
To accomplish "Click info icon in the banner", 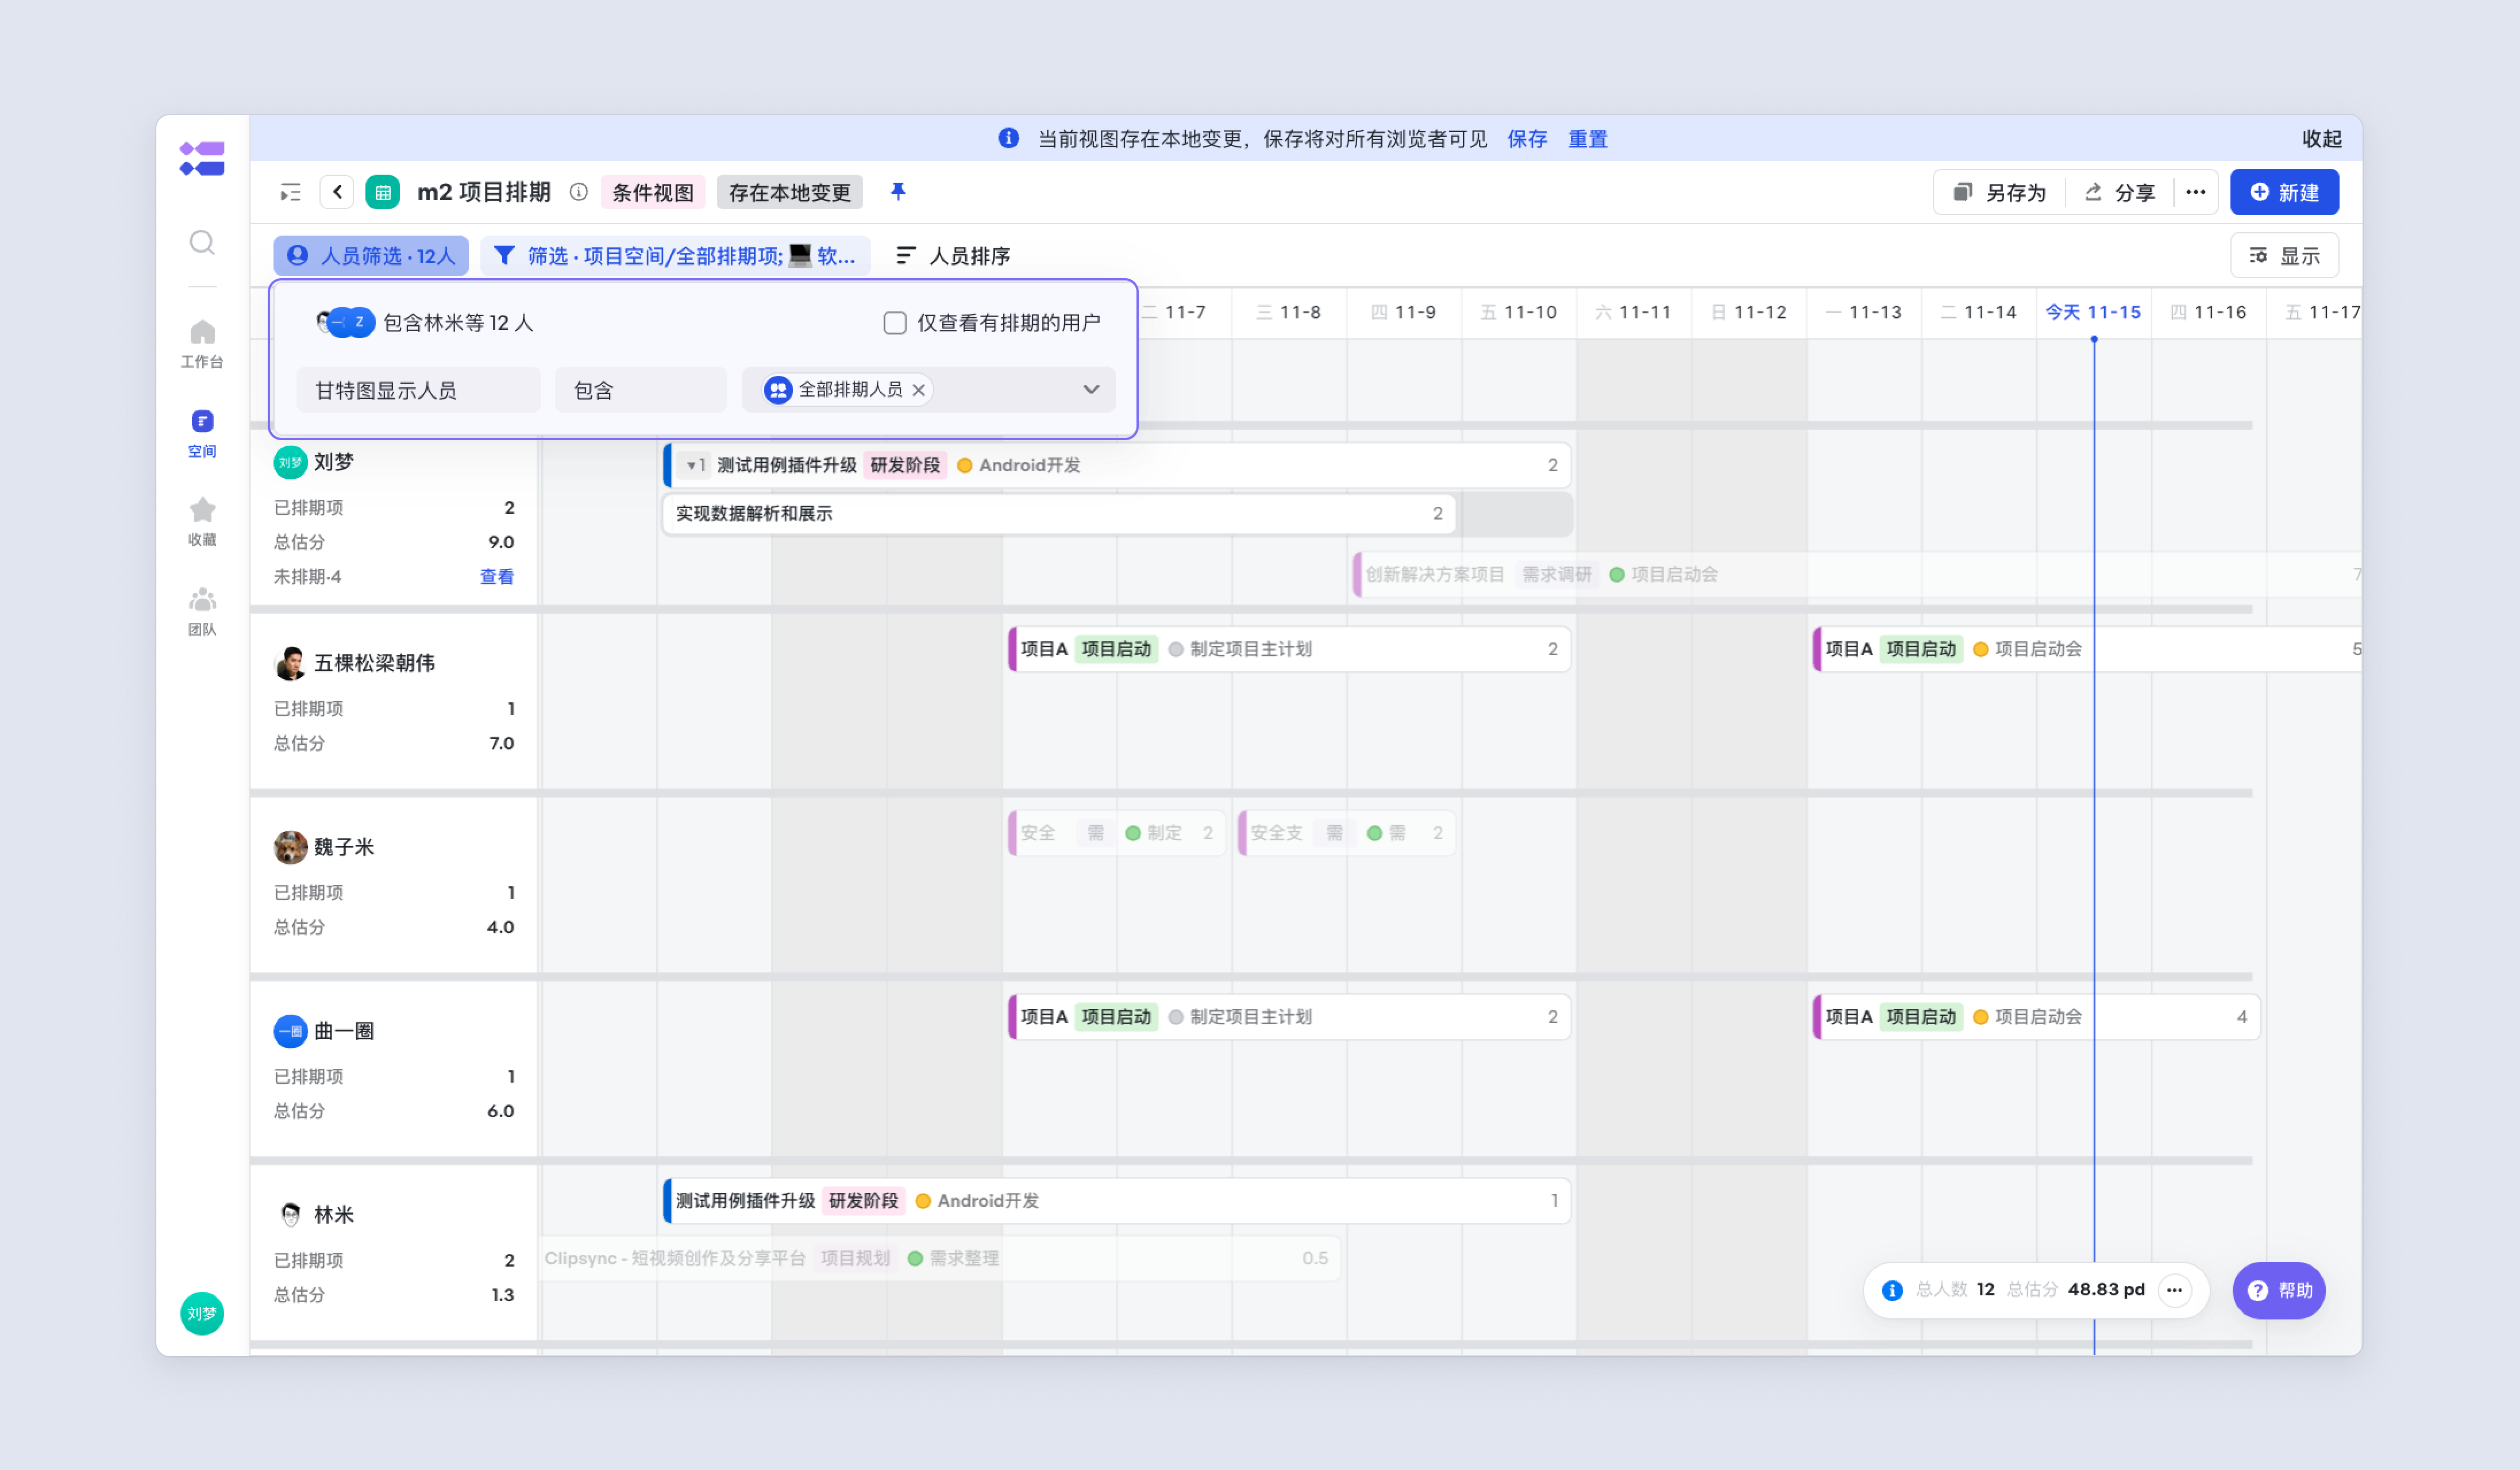I will 1008,138.
